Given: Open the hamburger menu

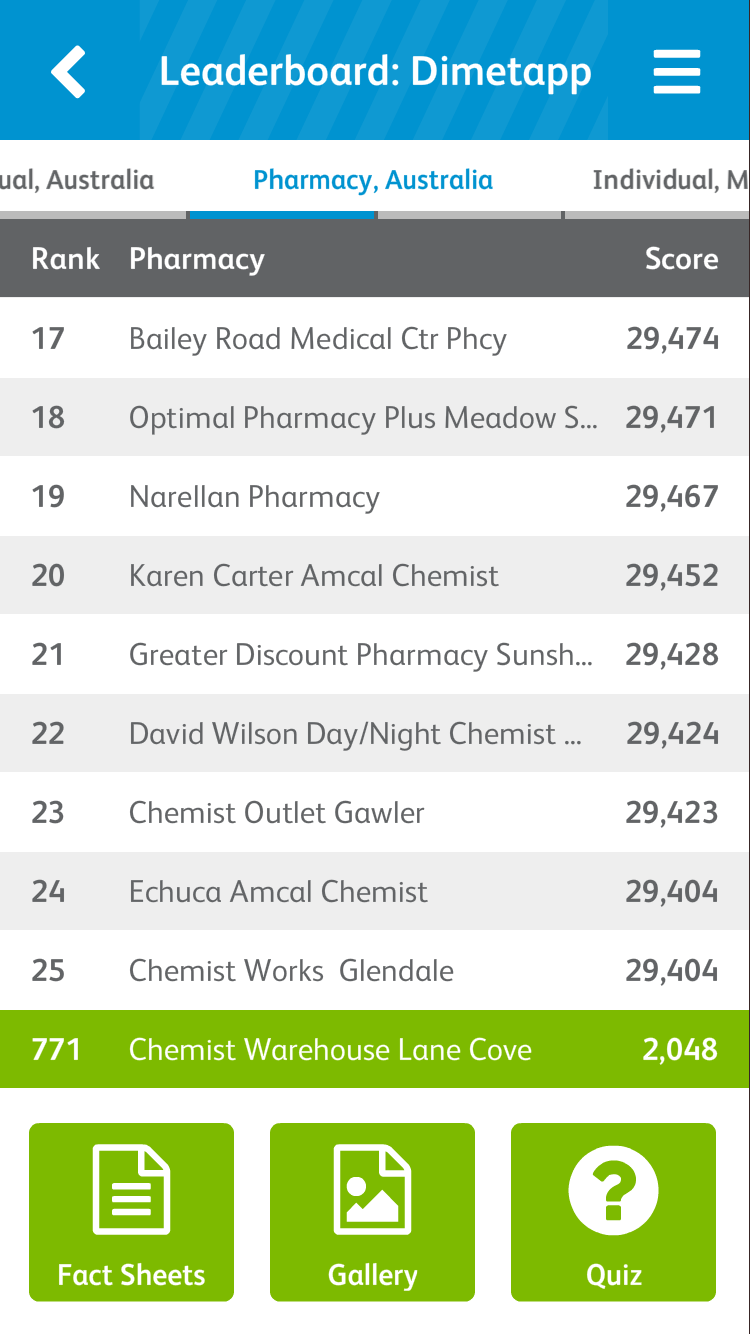Looking at the screenshot, I should pyautogui.click(x=677, y=72).
